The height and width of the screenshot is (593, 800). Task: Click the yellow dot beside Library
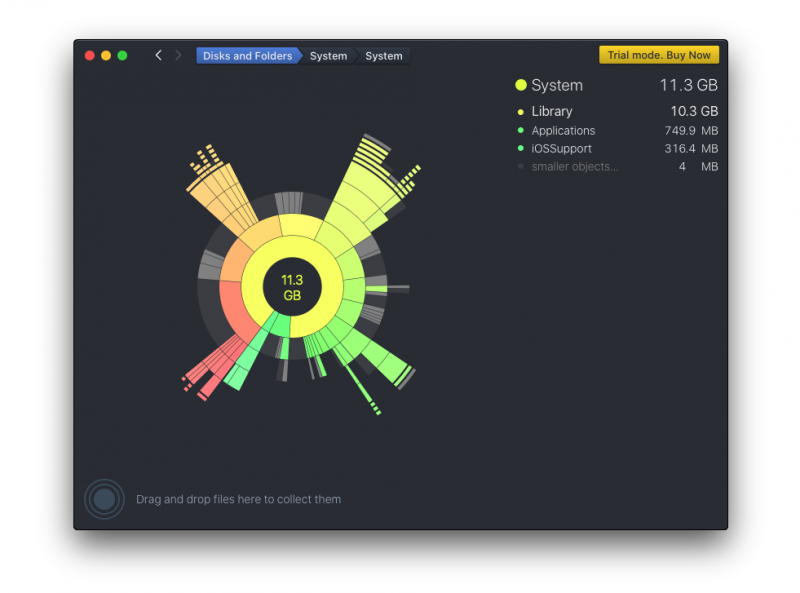(520, 112)
